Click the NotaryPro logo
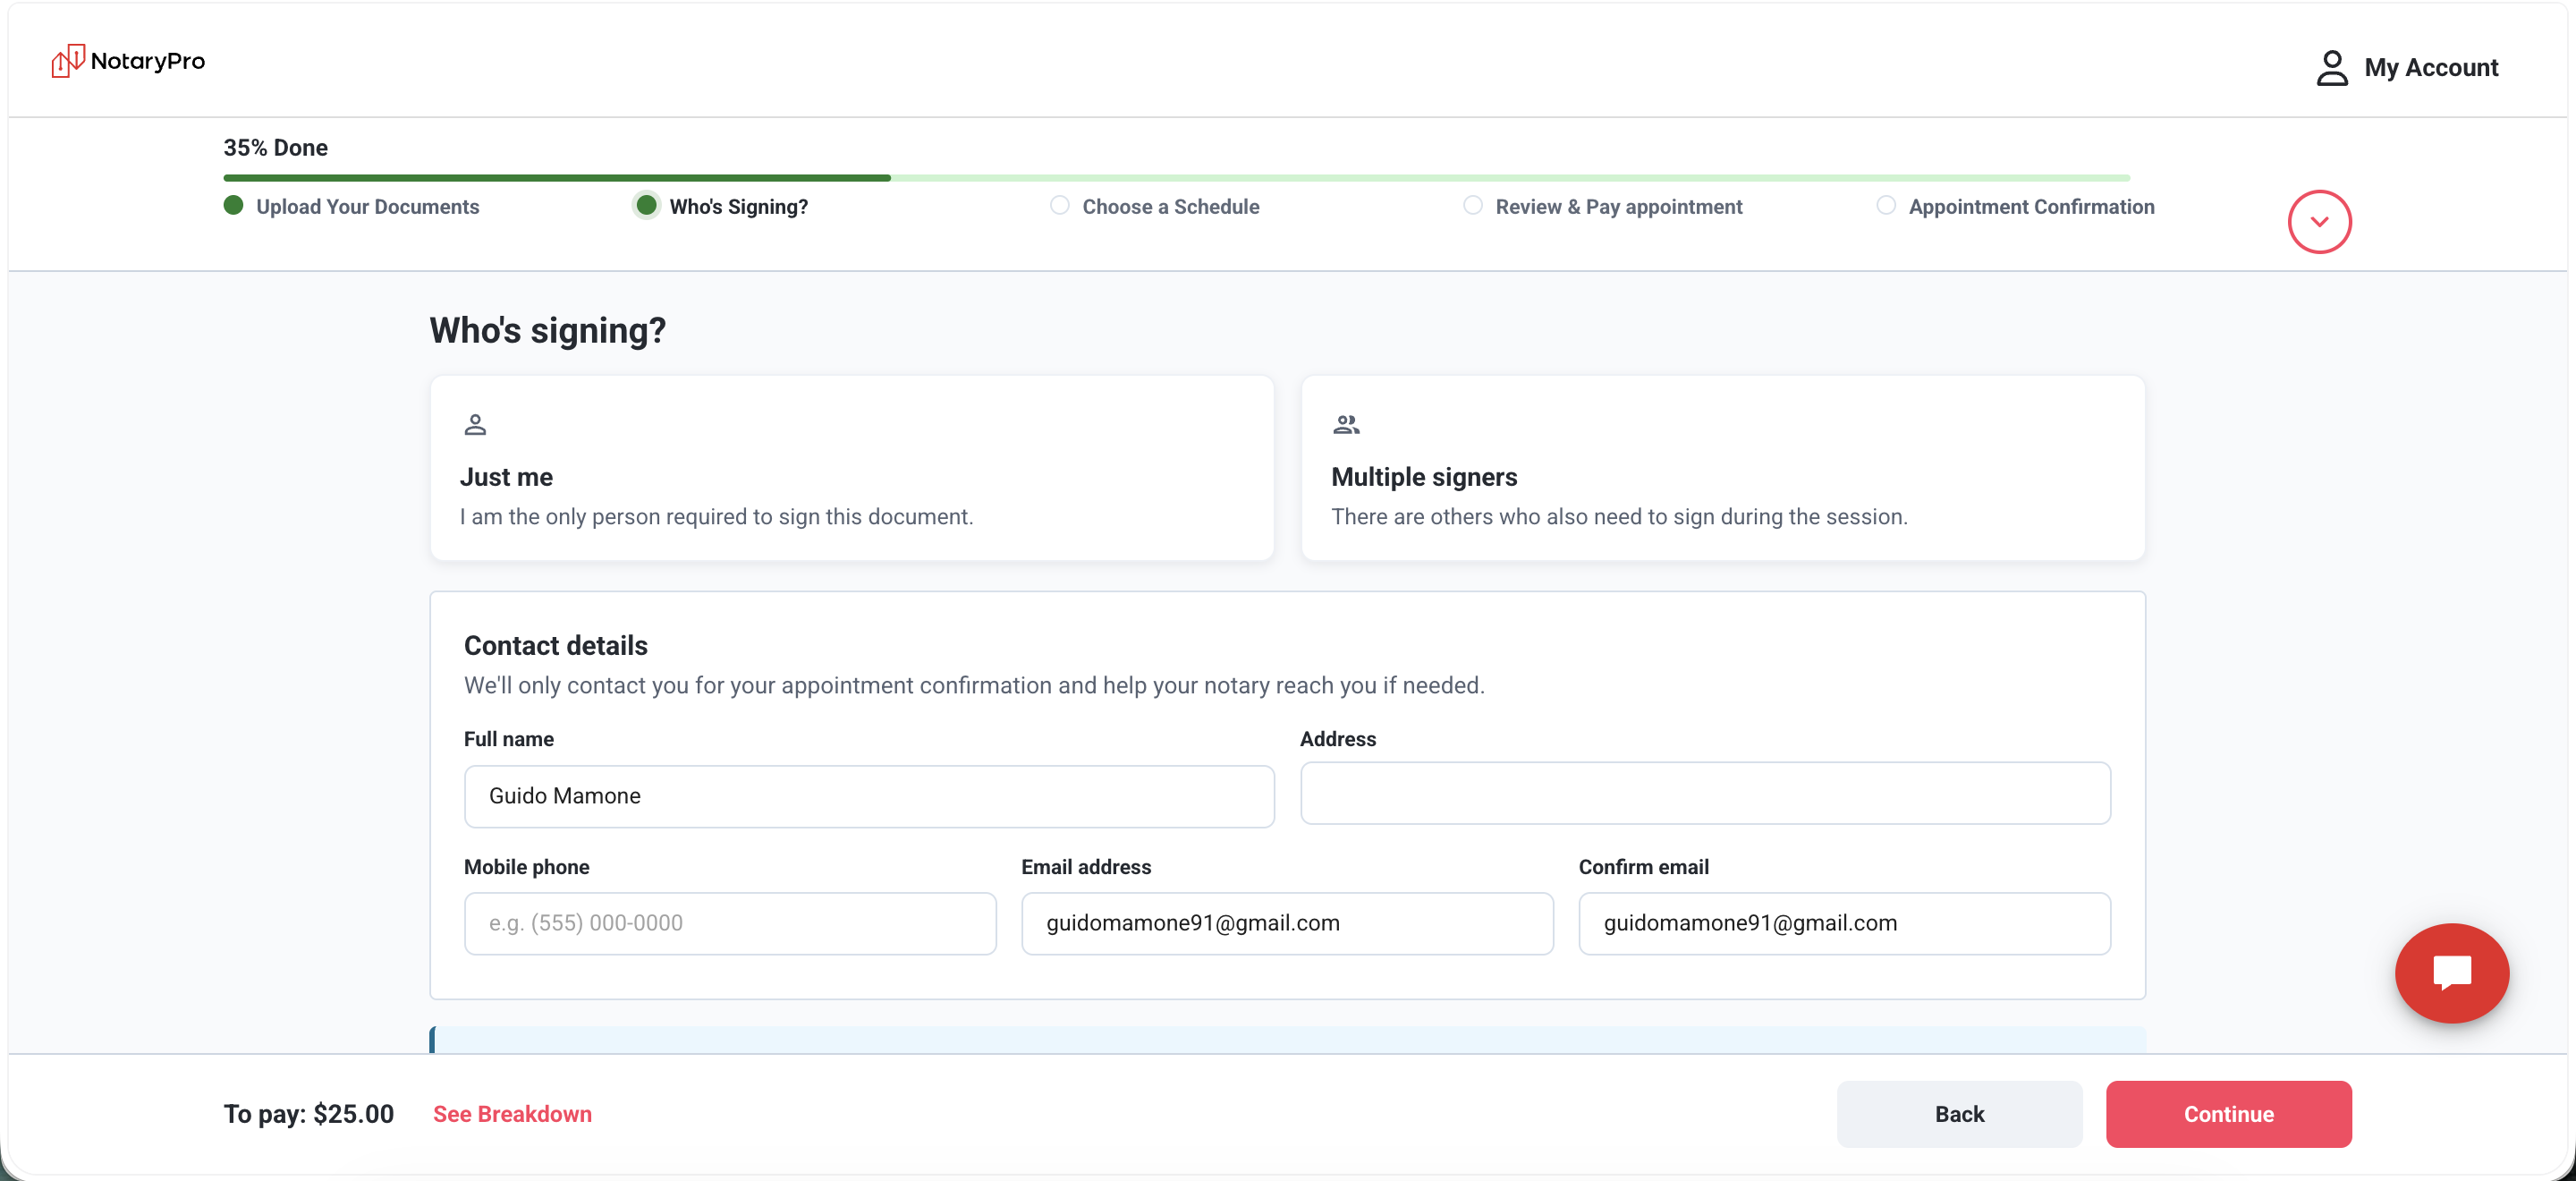The width and height of the screenshot is (2576, 1181). click(x=128, y=61)
